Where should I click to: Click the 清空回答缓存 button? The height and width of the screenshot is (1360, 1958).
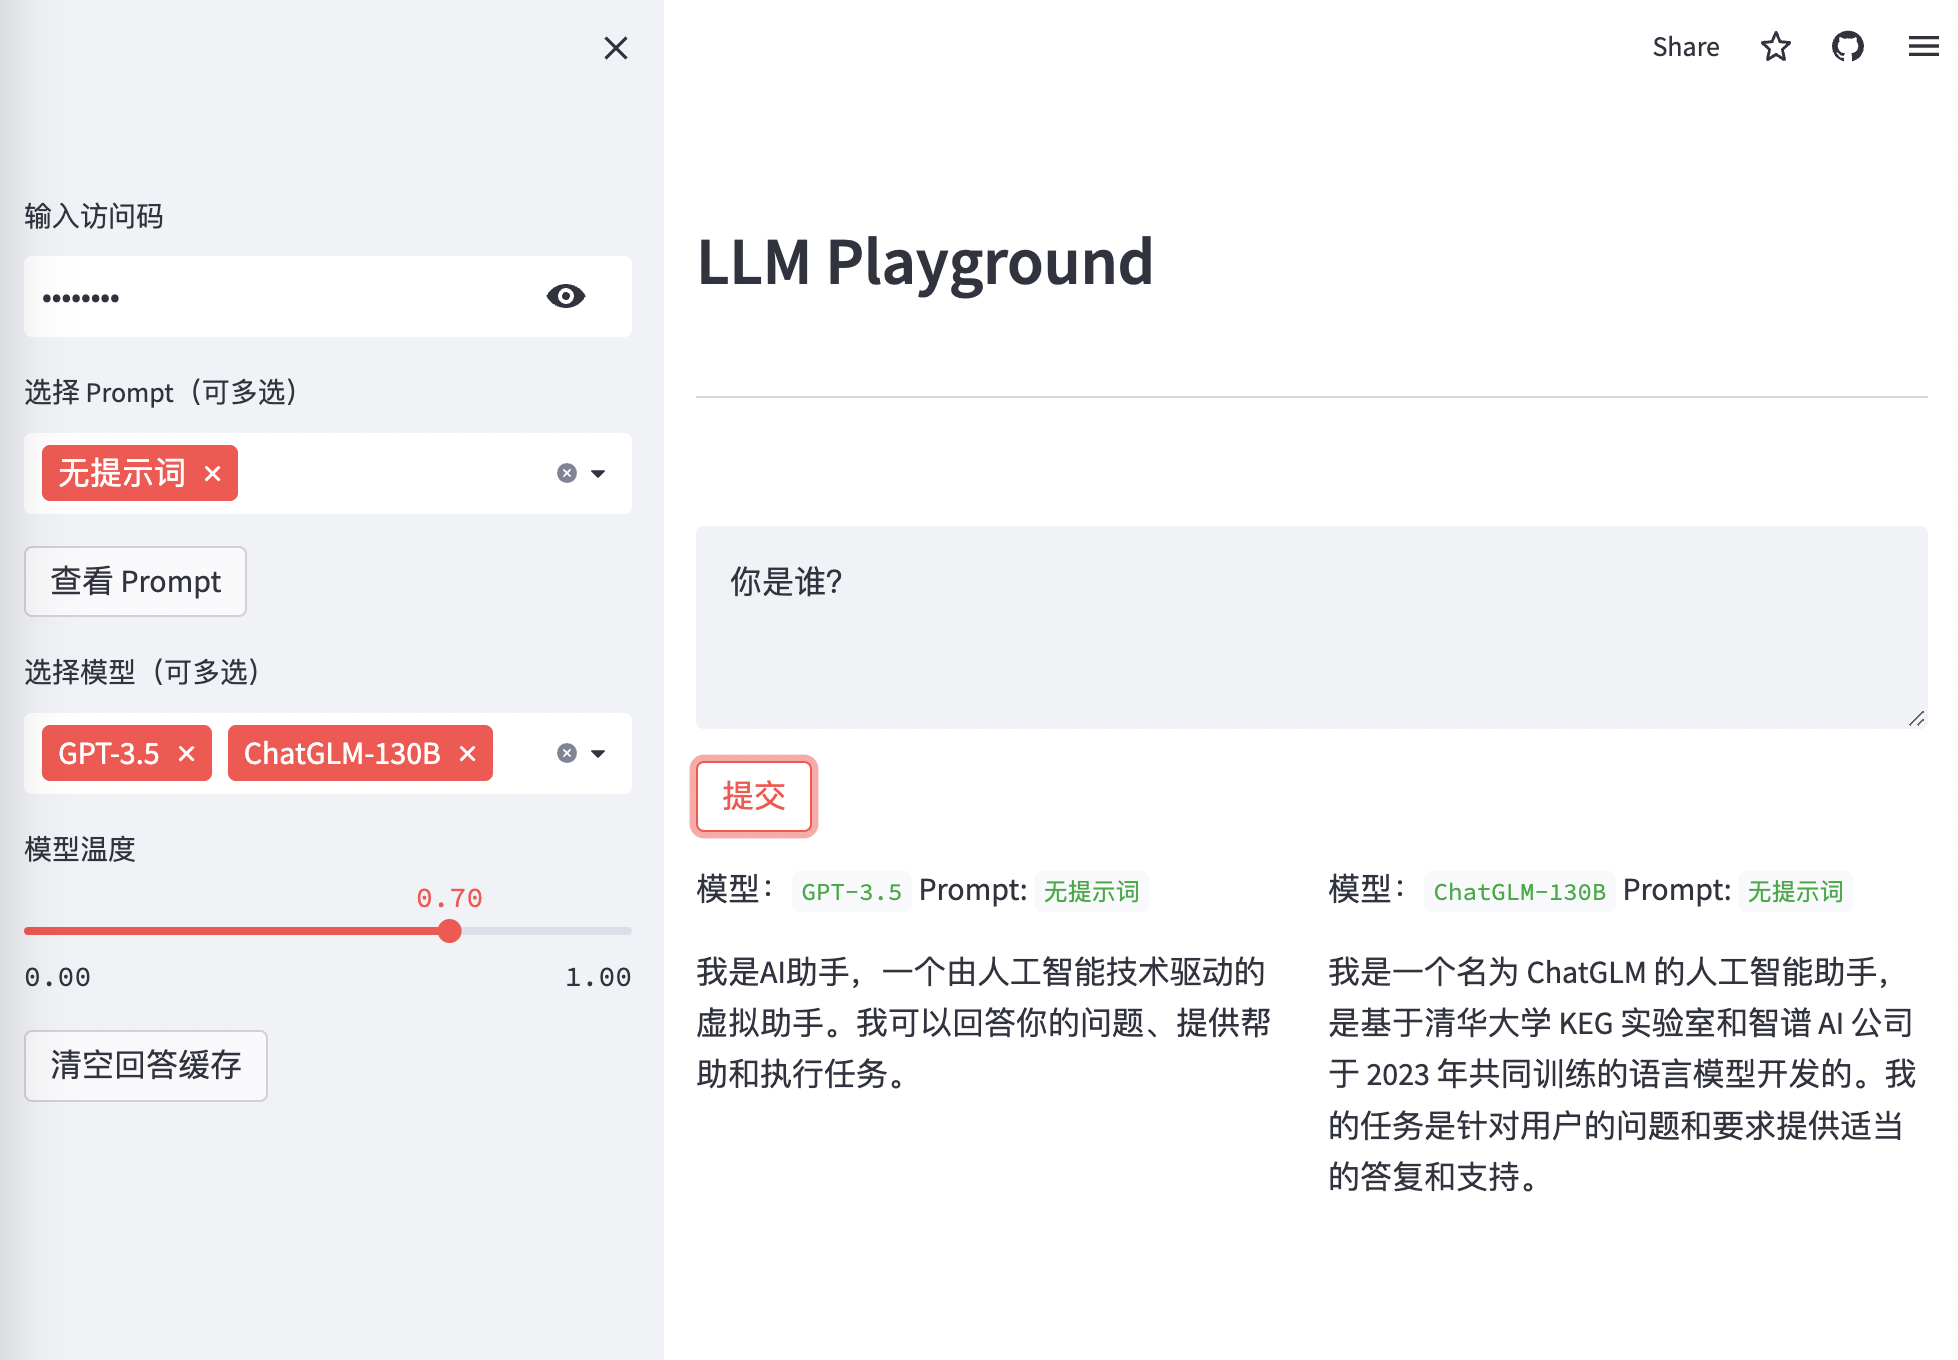(x=146, y=1065)
